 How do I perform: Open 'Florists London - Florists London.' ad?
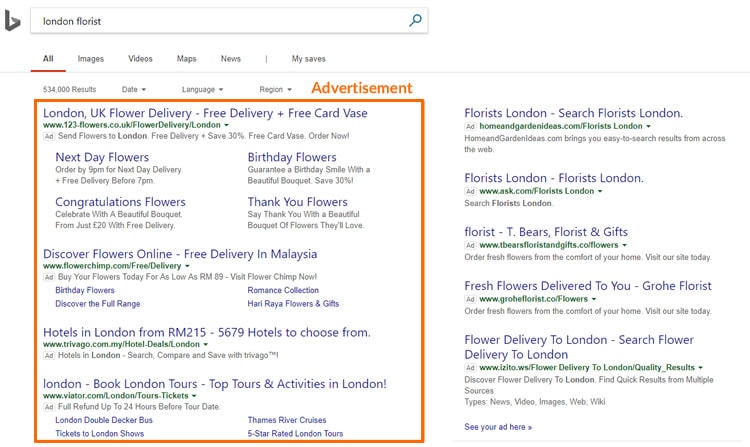[x=554, y=178]
